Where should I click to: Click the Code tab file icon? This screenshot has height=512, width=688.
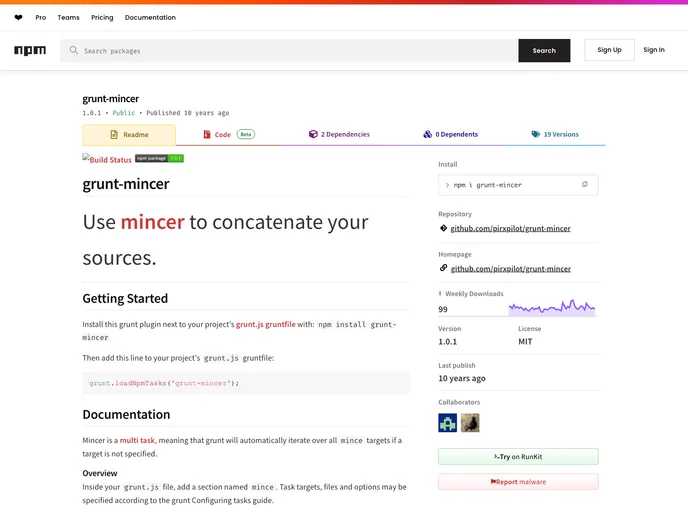pos(207,134)
